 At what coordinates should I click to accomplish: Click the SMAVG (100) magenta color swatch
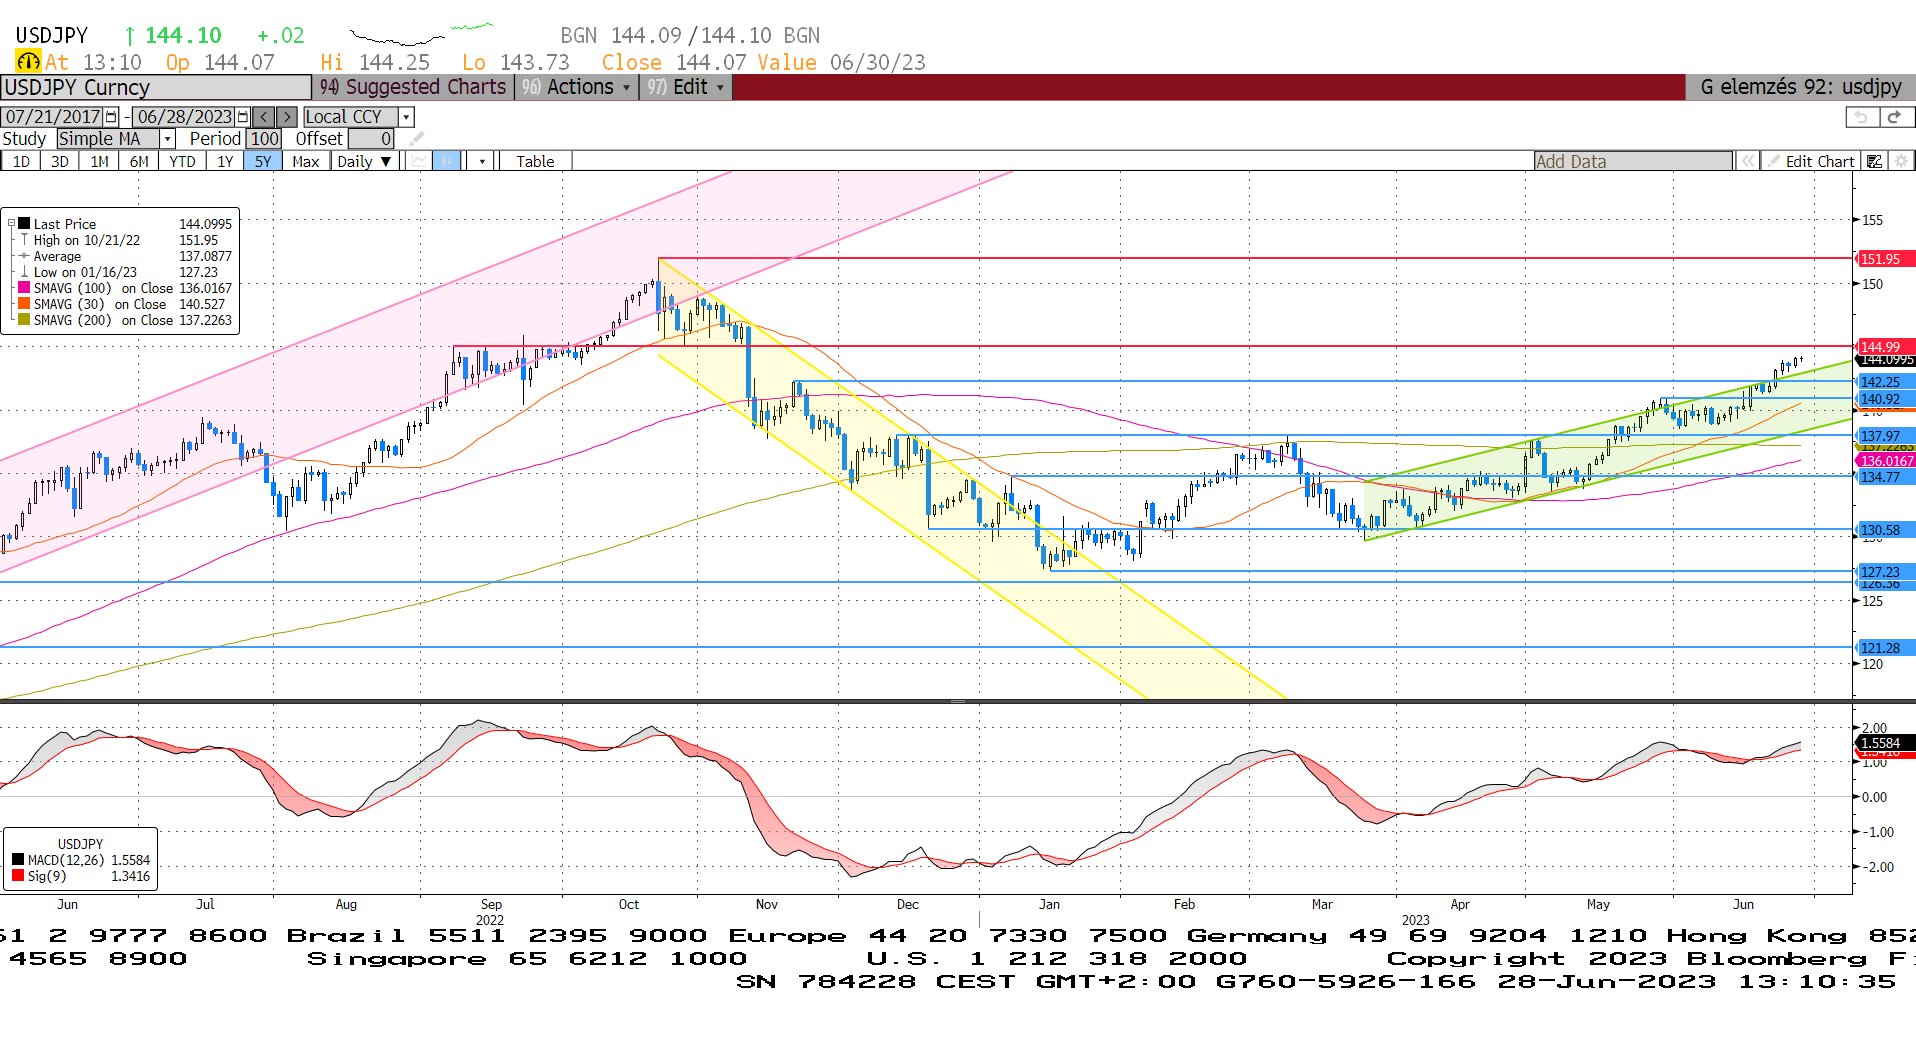point(24,287)
